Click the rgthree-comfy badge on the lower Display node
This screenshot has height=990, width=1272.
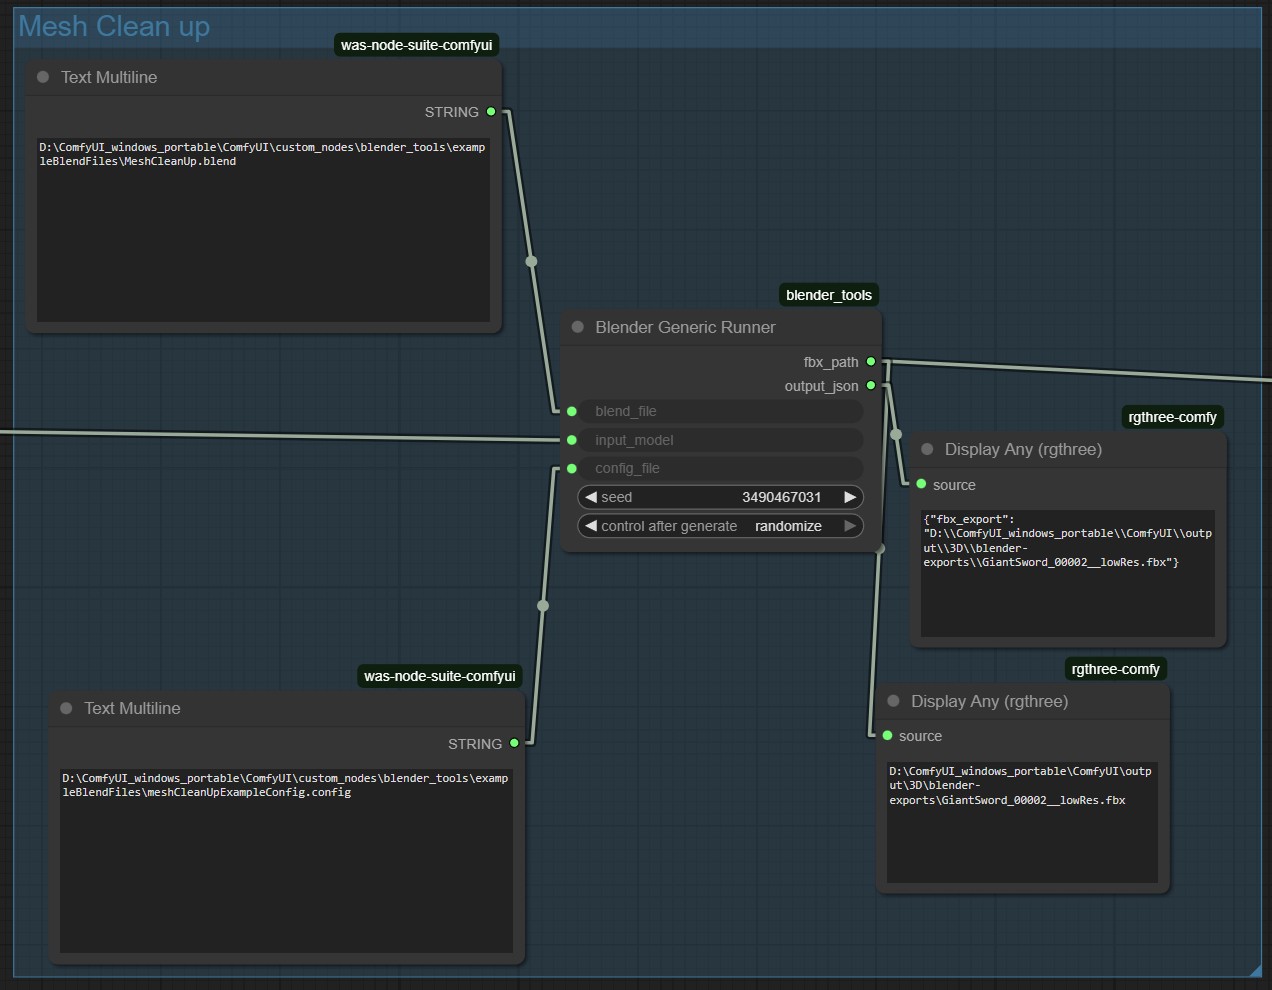tap(1115, 669)
